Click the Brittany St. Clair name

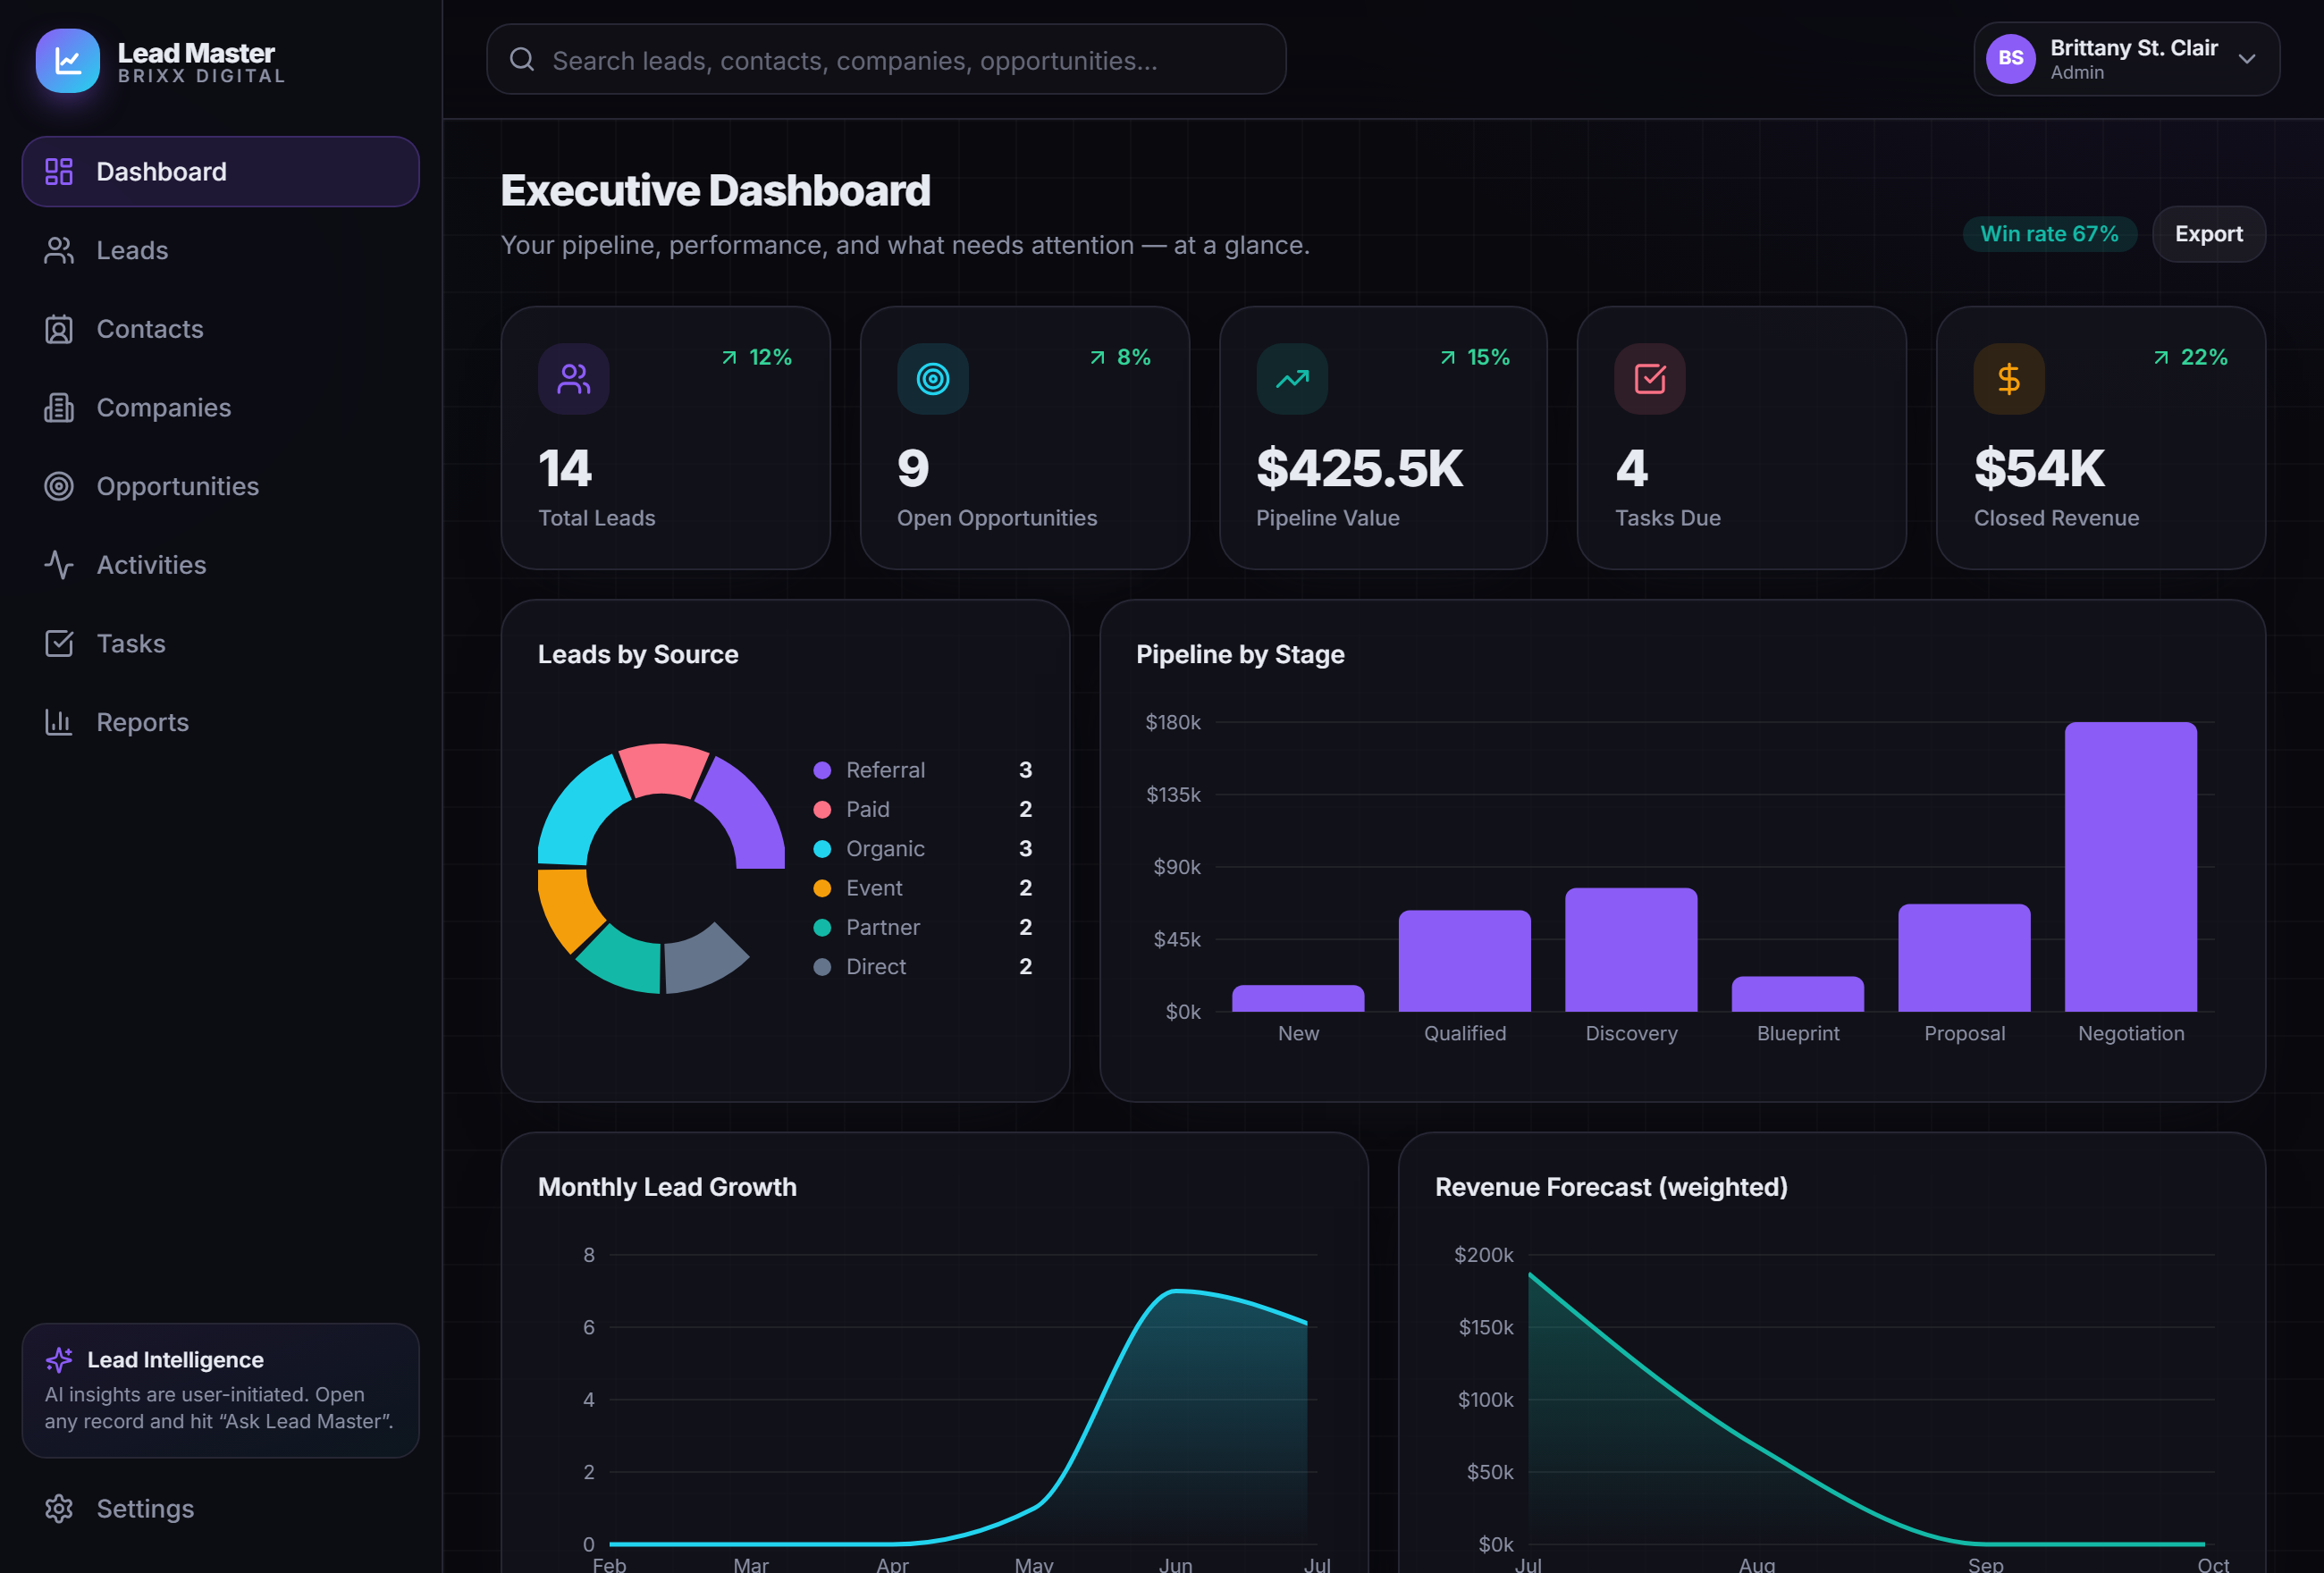pyautogui.click(x=2133, y=48)
